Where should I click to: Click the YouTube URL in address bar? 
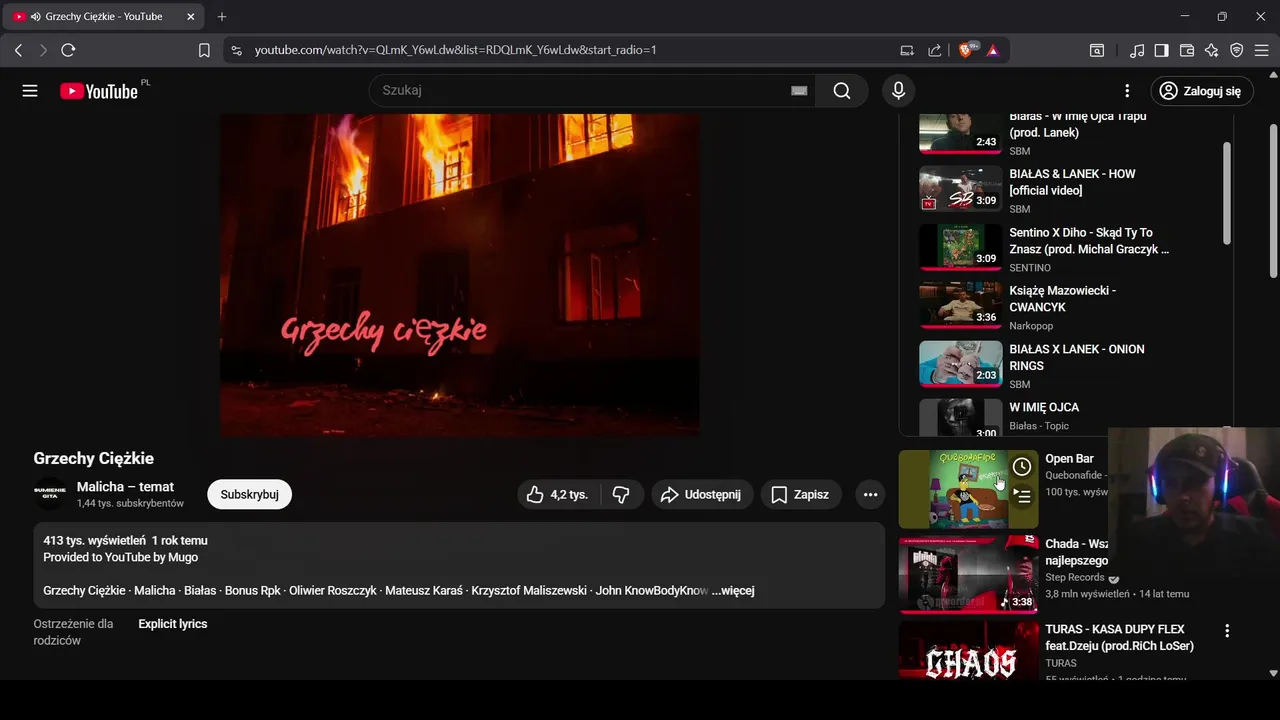[x=455, y=50]
